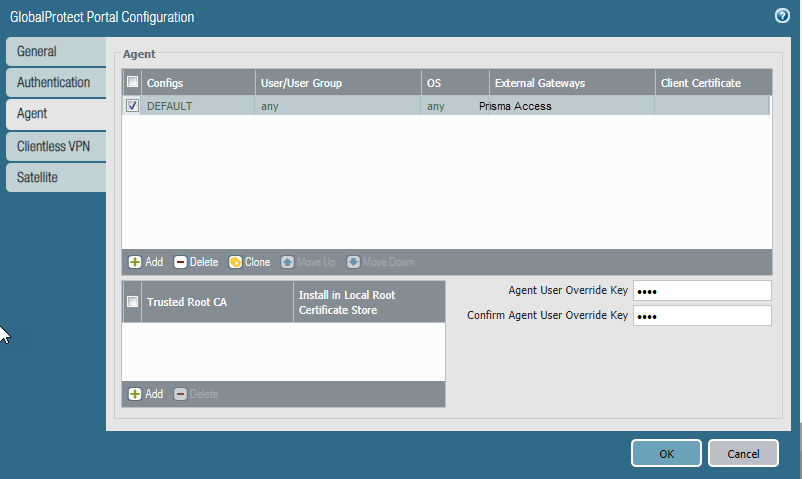
Task: Select the Clientless VPN tab
Action: click(x=55, y=146)
